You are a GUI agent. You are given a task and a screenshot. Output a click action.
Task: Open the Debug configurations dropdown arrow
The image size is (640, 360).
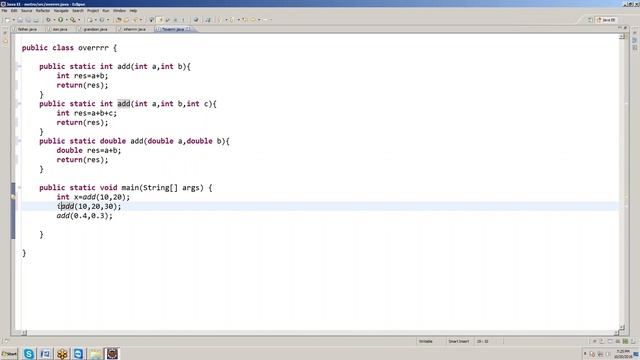54,20
